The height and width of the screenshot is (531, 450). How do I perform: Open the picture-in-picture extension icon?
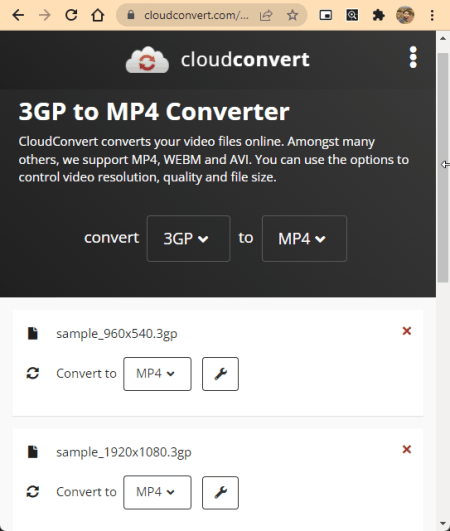coord(325,15)
